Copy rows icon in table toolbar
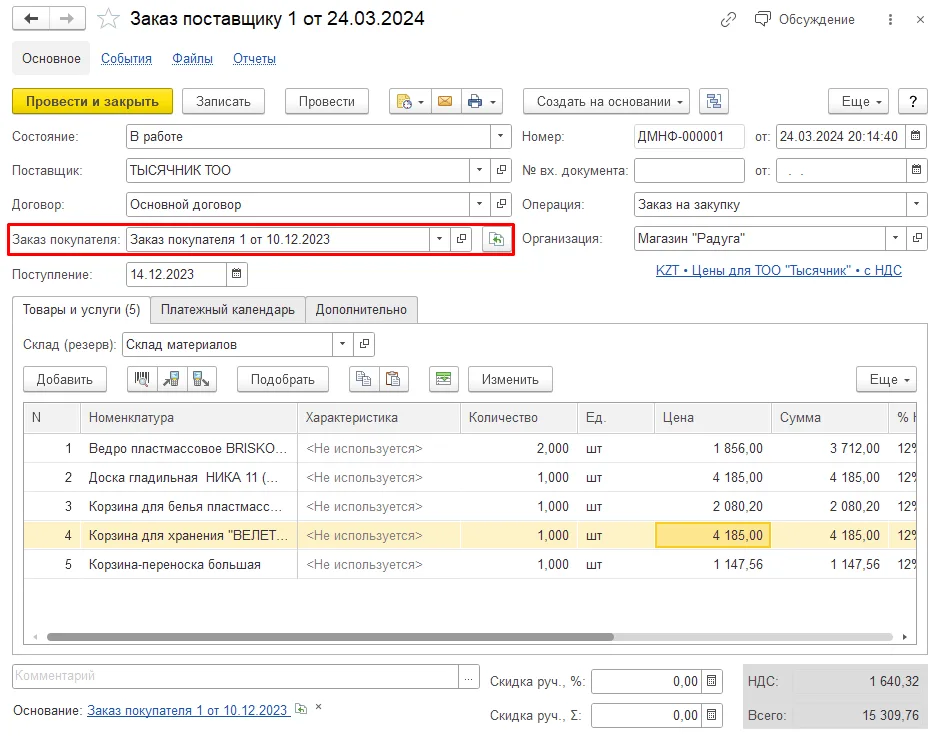The image size is (936, 736). coord(364,379)
